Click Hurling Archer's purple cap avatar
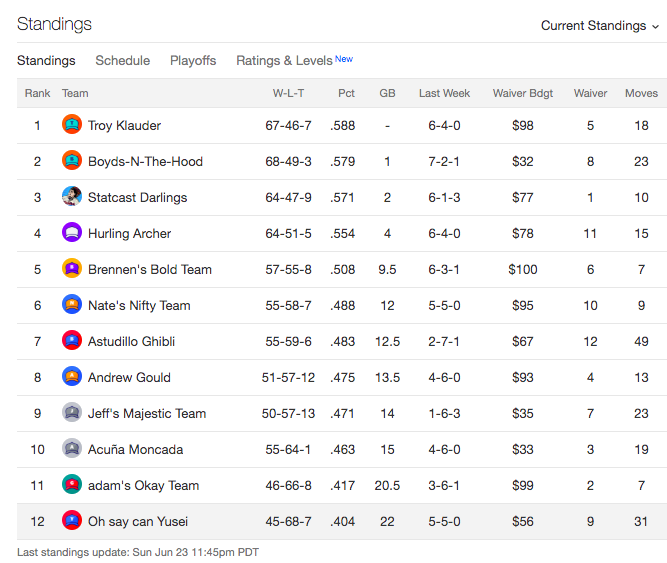The width and height of the screenshot is (667, 563). tap(72, 233)
